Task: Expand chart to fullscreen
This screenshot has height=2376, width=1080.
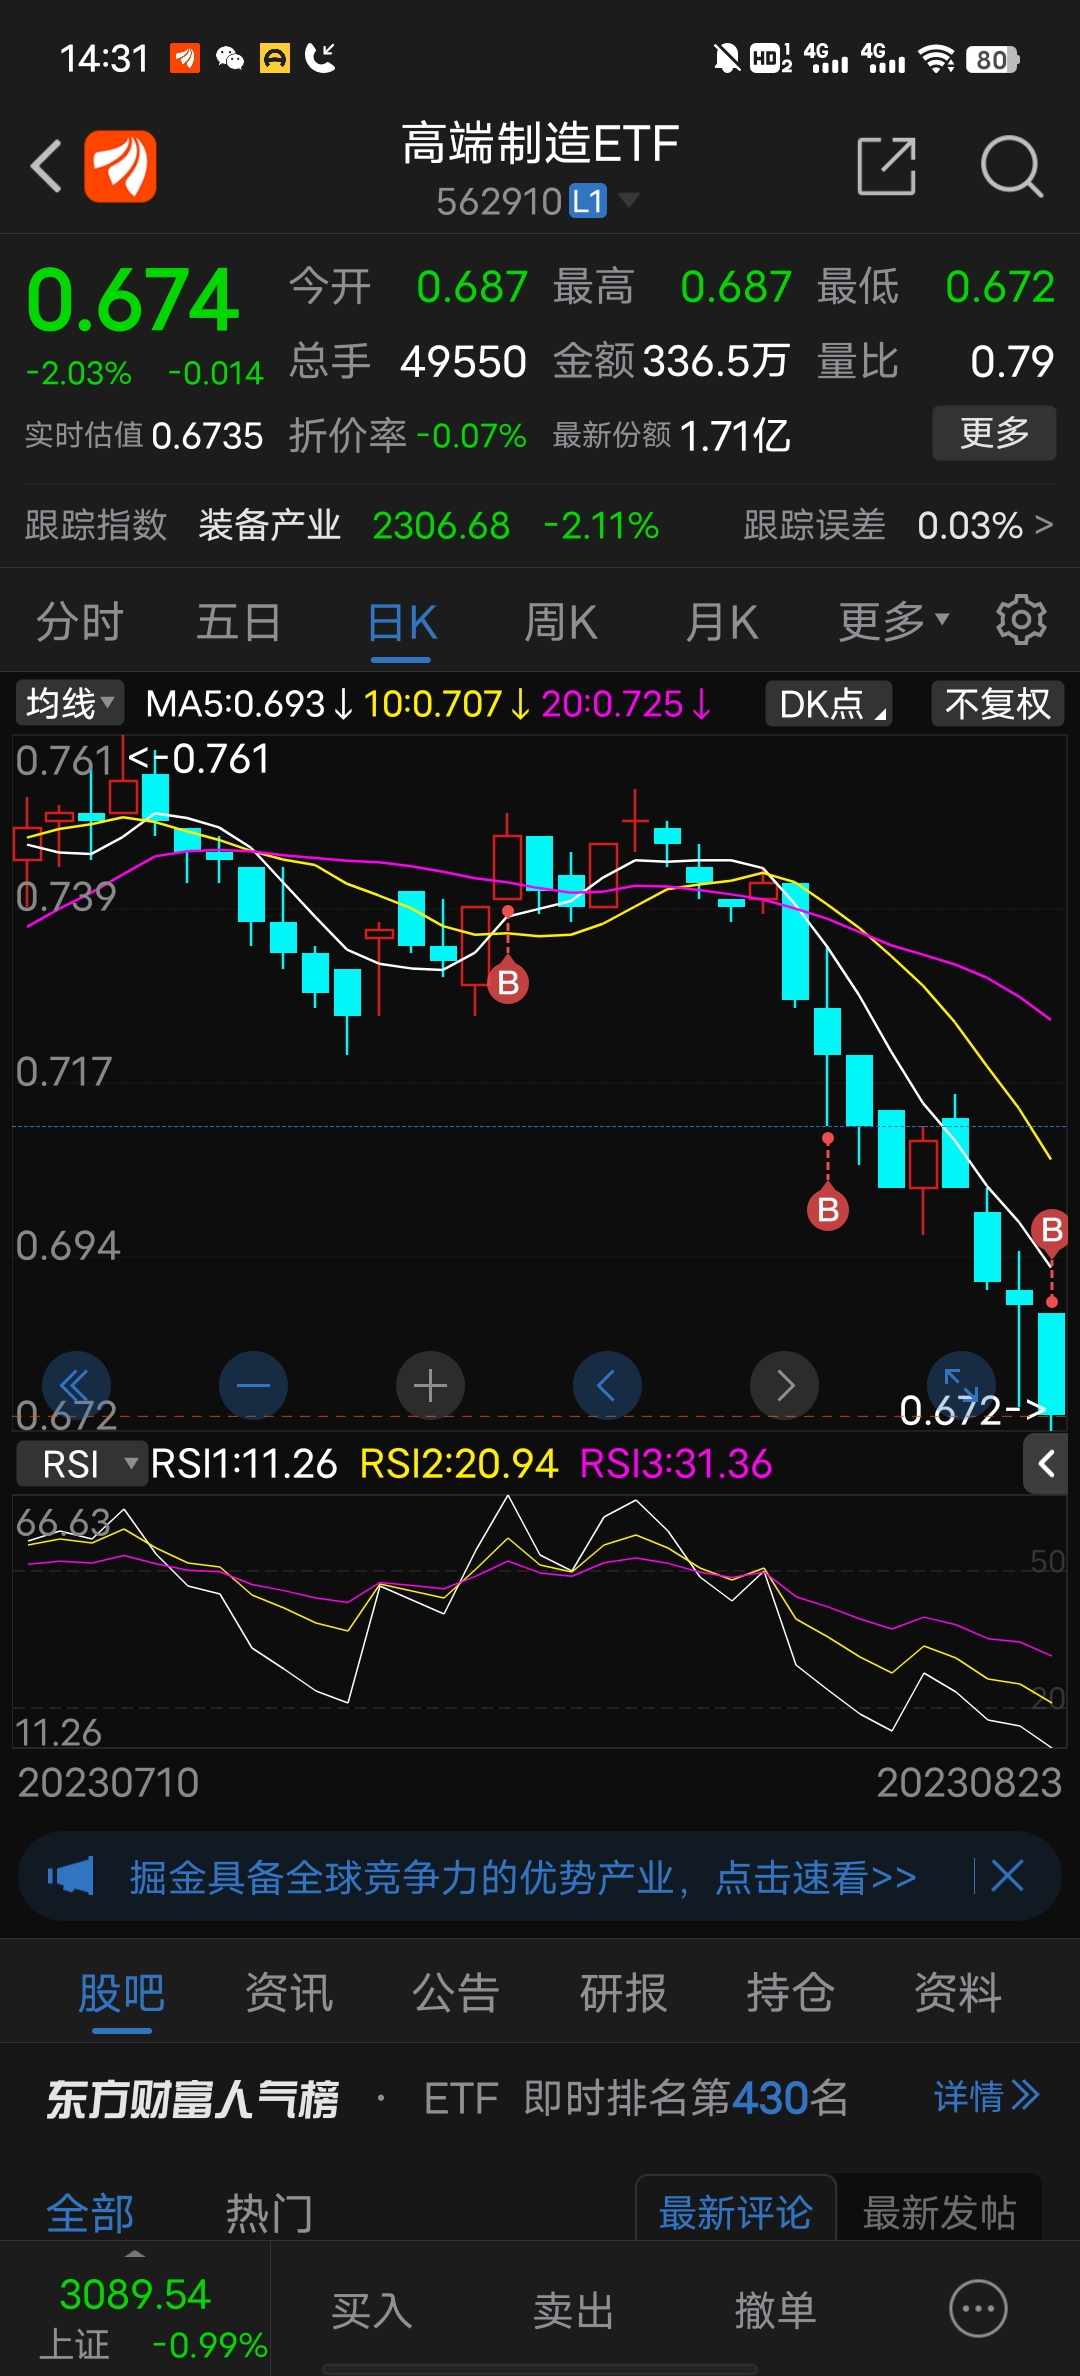Action: pyautogui.click(x=961, y=1385)
